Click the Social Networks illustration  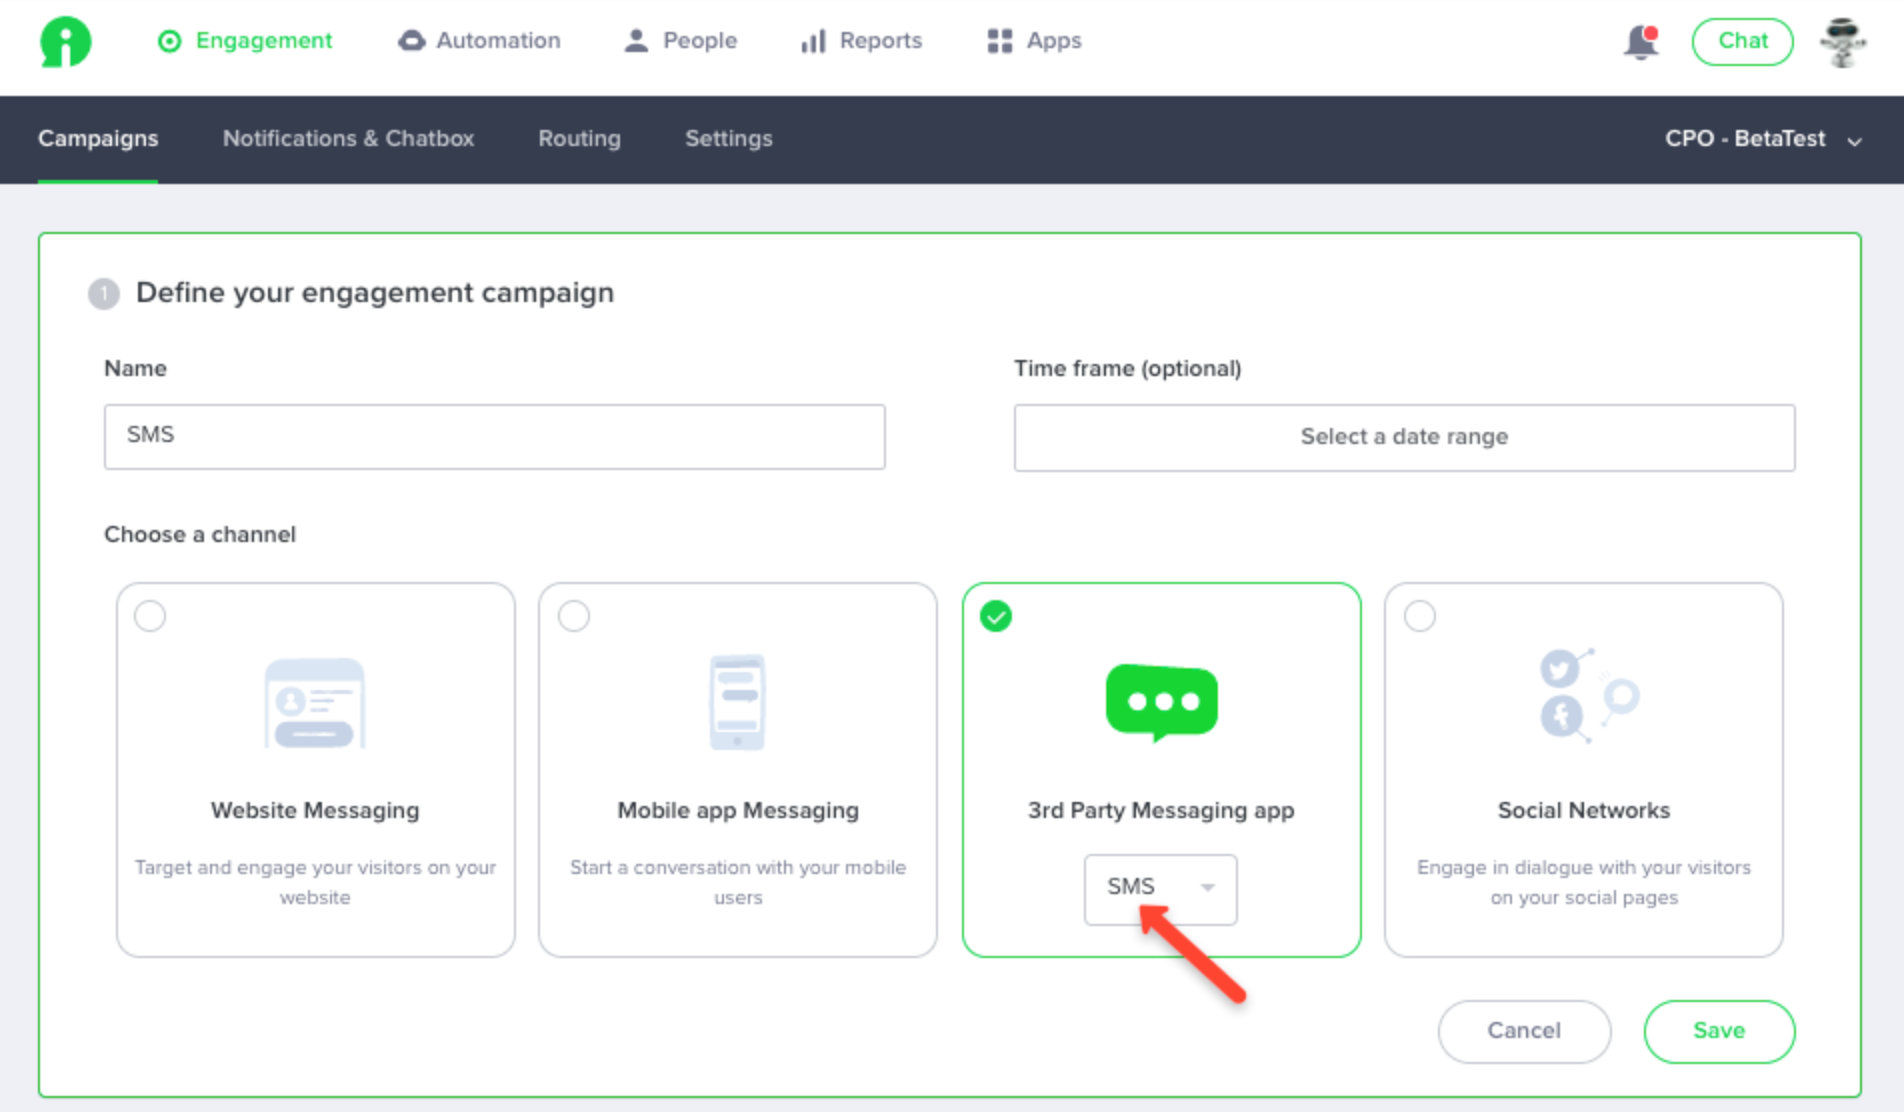pos(1588,695)
